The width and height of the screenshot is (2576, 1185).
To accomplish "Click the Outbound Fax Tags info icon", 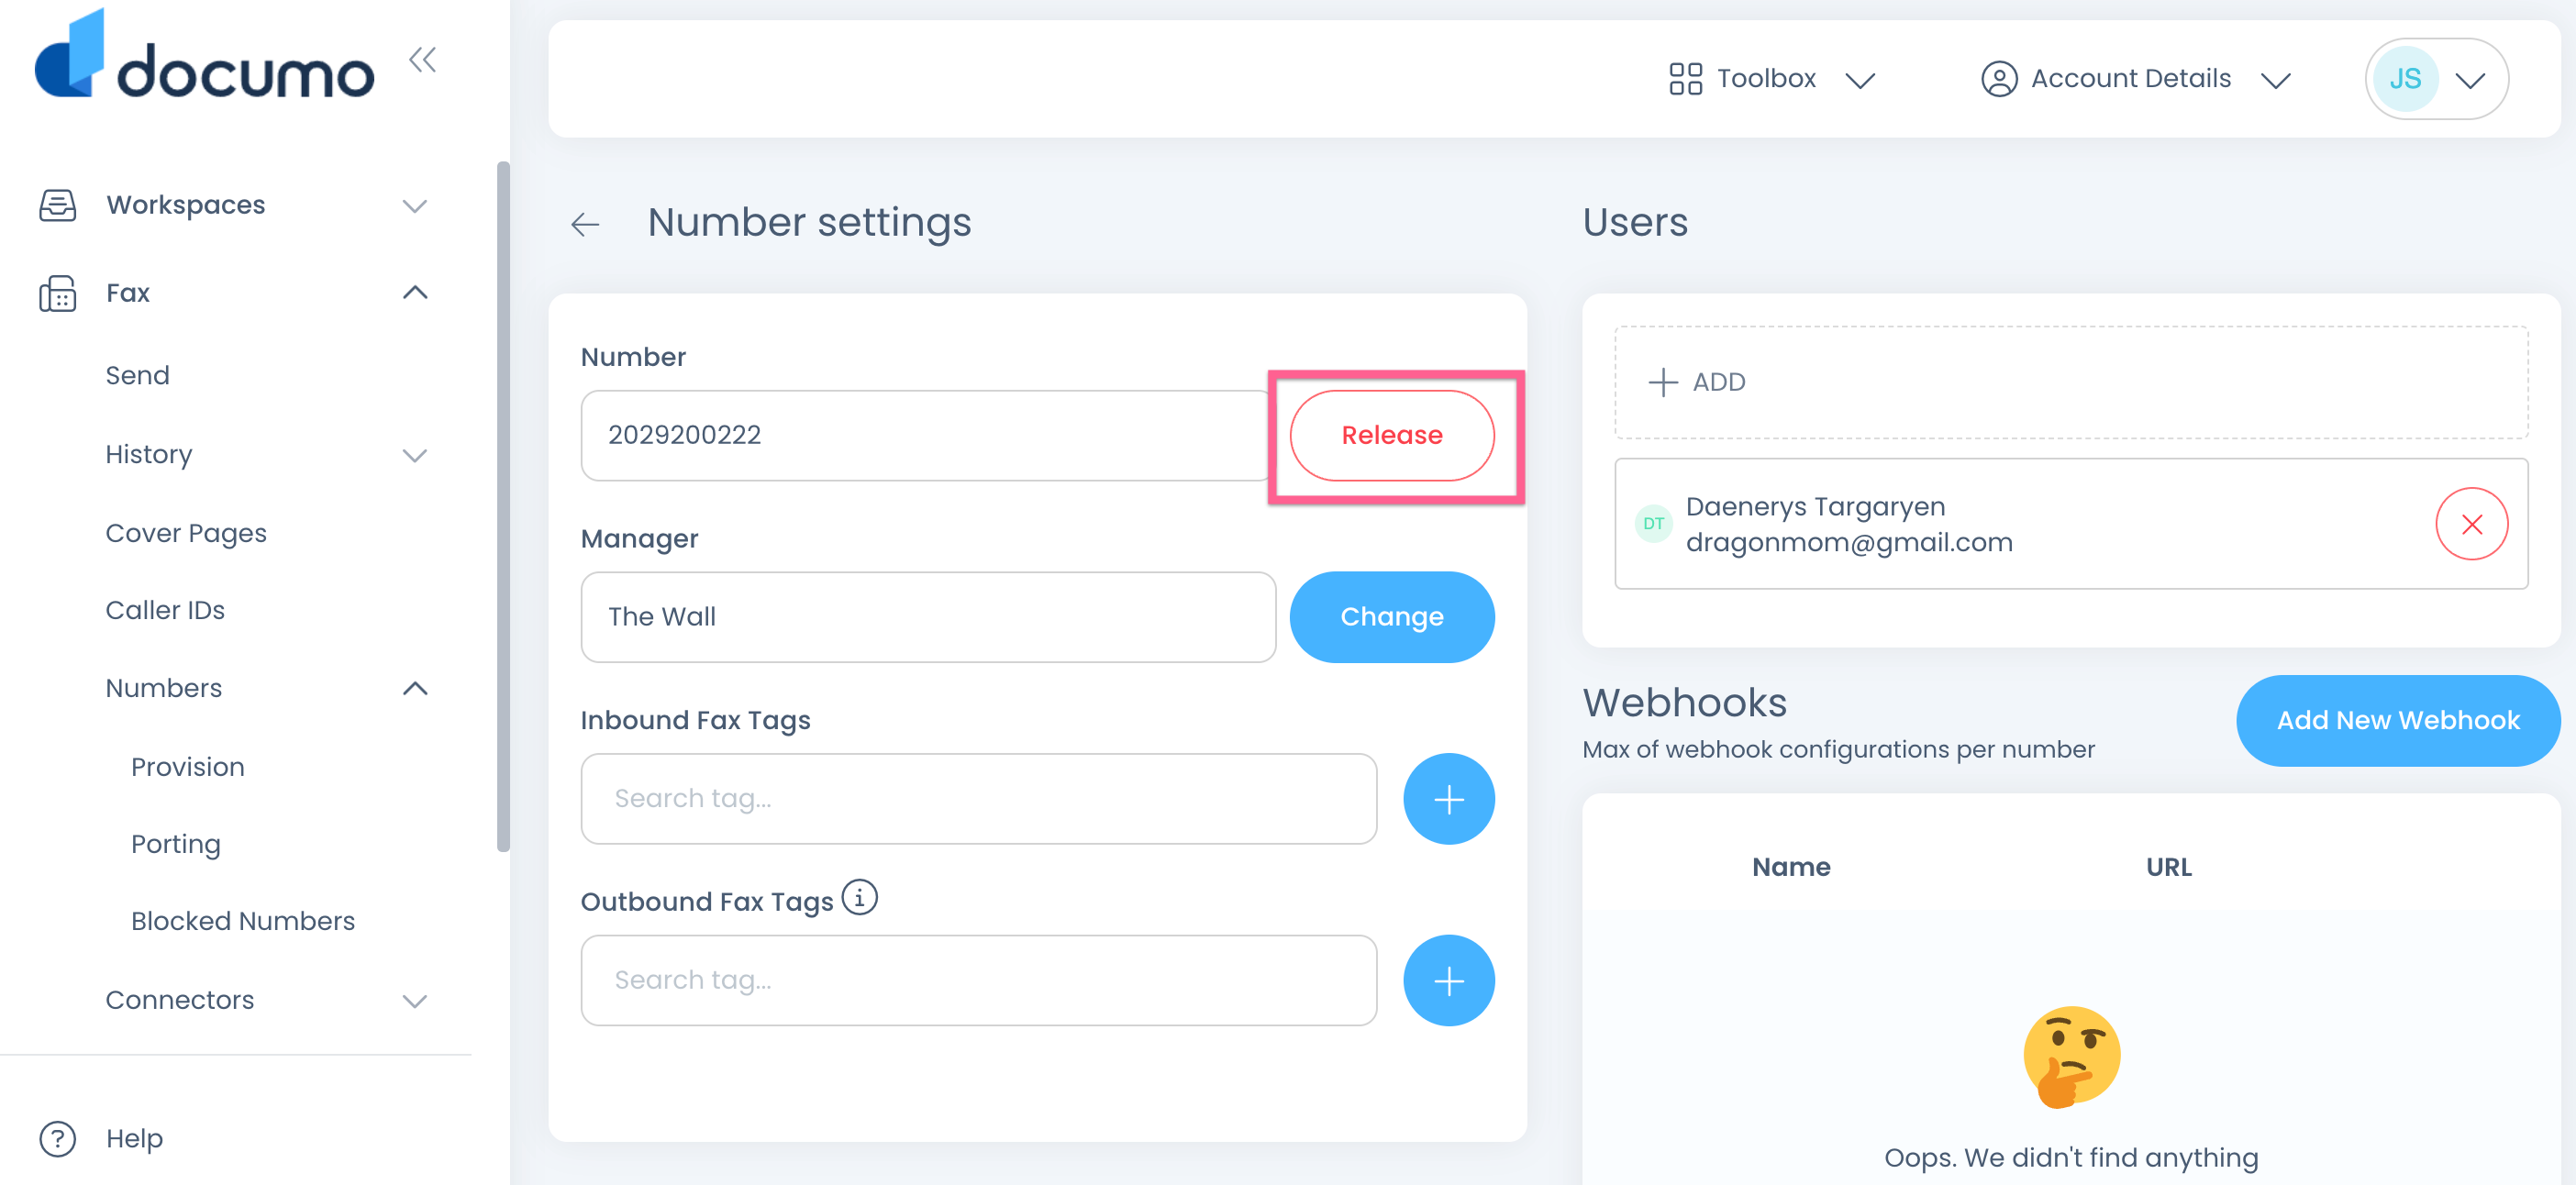I will pyautogui.click(x=859, y=897).
